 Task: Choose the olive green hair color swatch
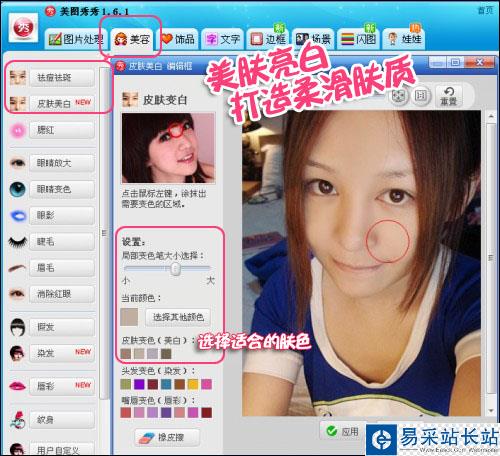[126, 384]
